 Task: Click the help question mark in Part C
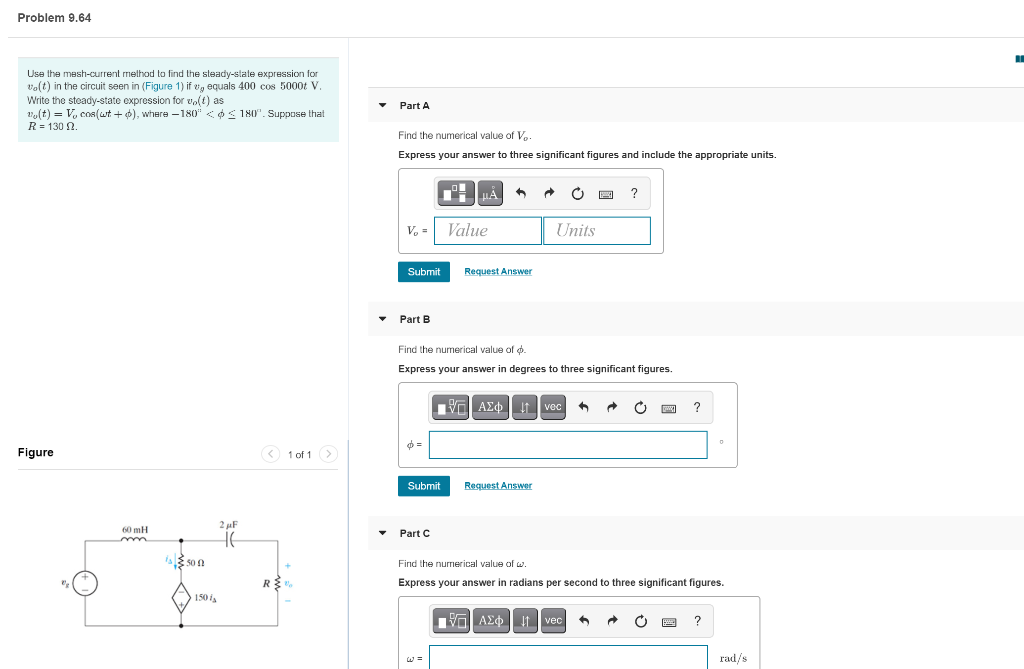pyautogui.click(x=697, y=621)
